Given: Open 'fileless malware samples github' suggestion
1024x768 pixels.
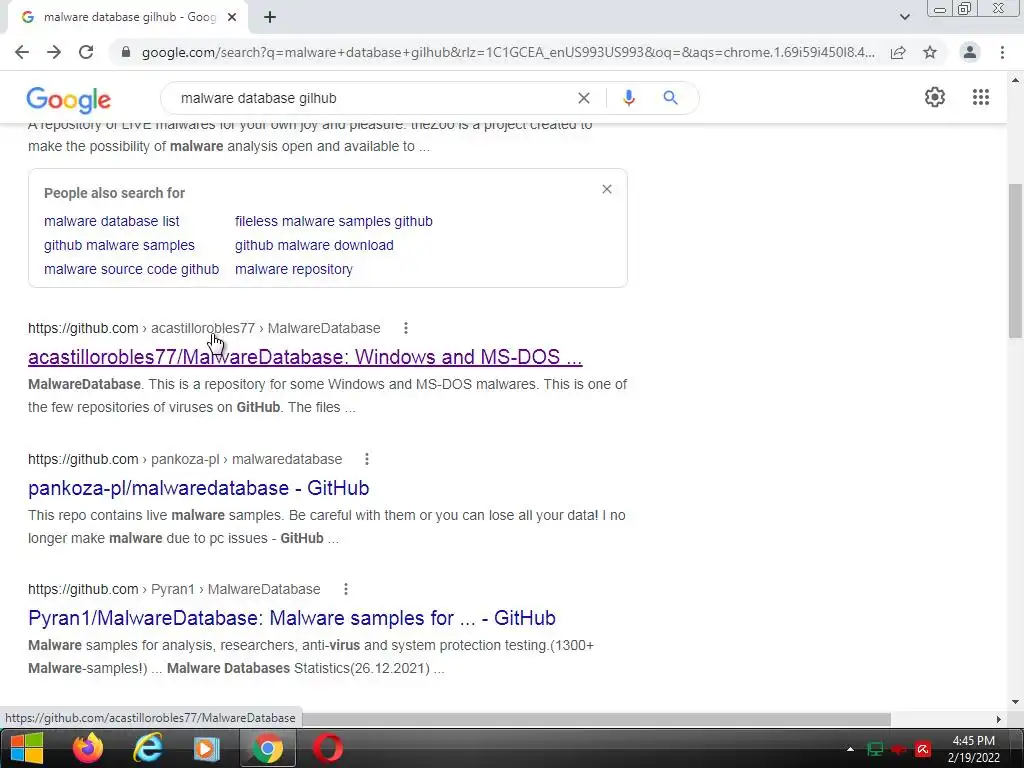Looking at the screenshot, I should pyautogui.click(x=334, y=221).
